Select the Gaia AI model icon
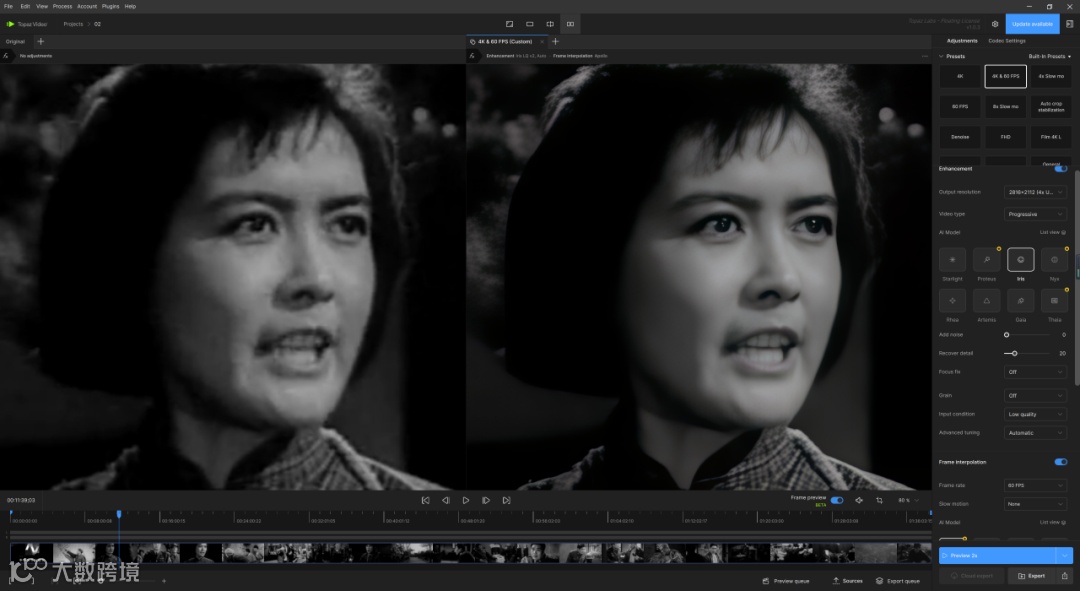Viewport: 1080px width, 591px height. 1021,300
